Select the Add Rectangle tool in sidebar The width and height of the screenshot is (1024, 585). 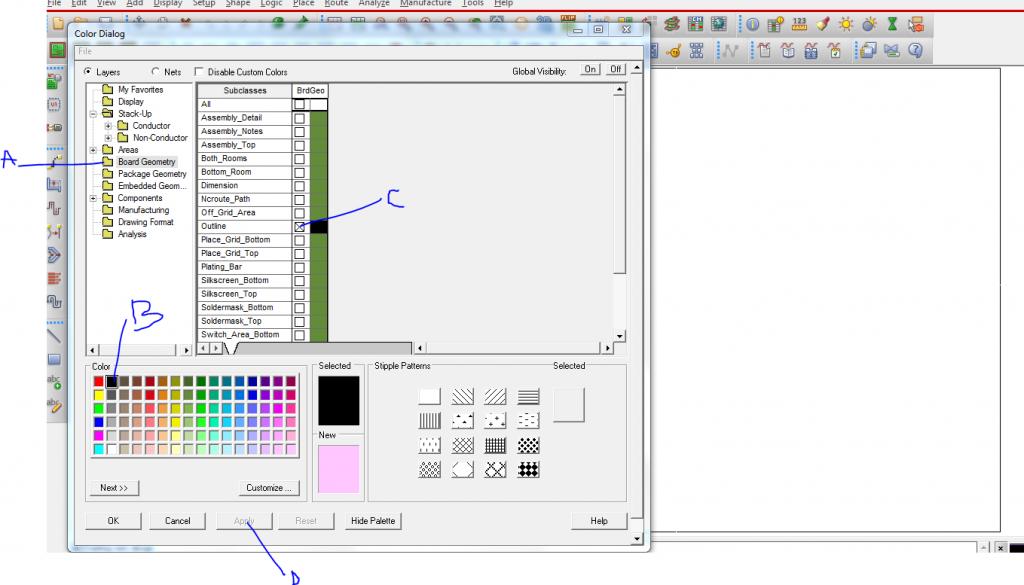54,360
